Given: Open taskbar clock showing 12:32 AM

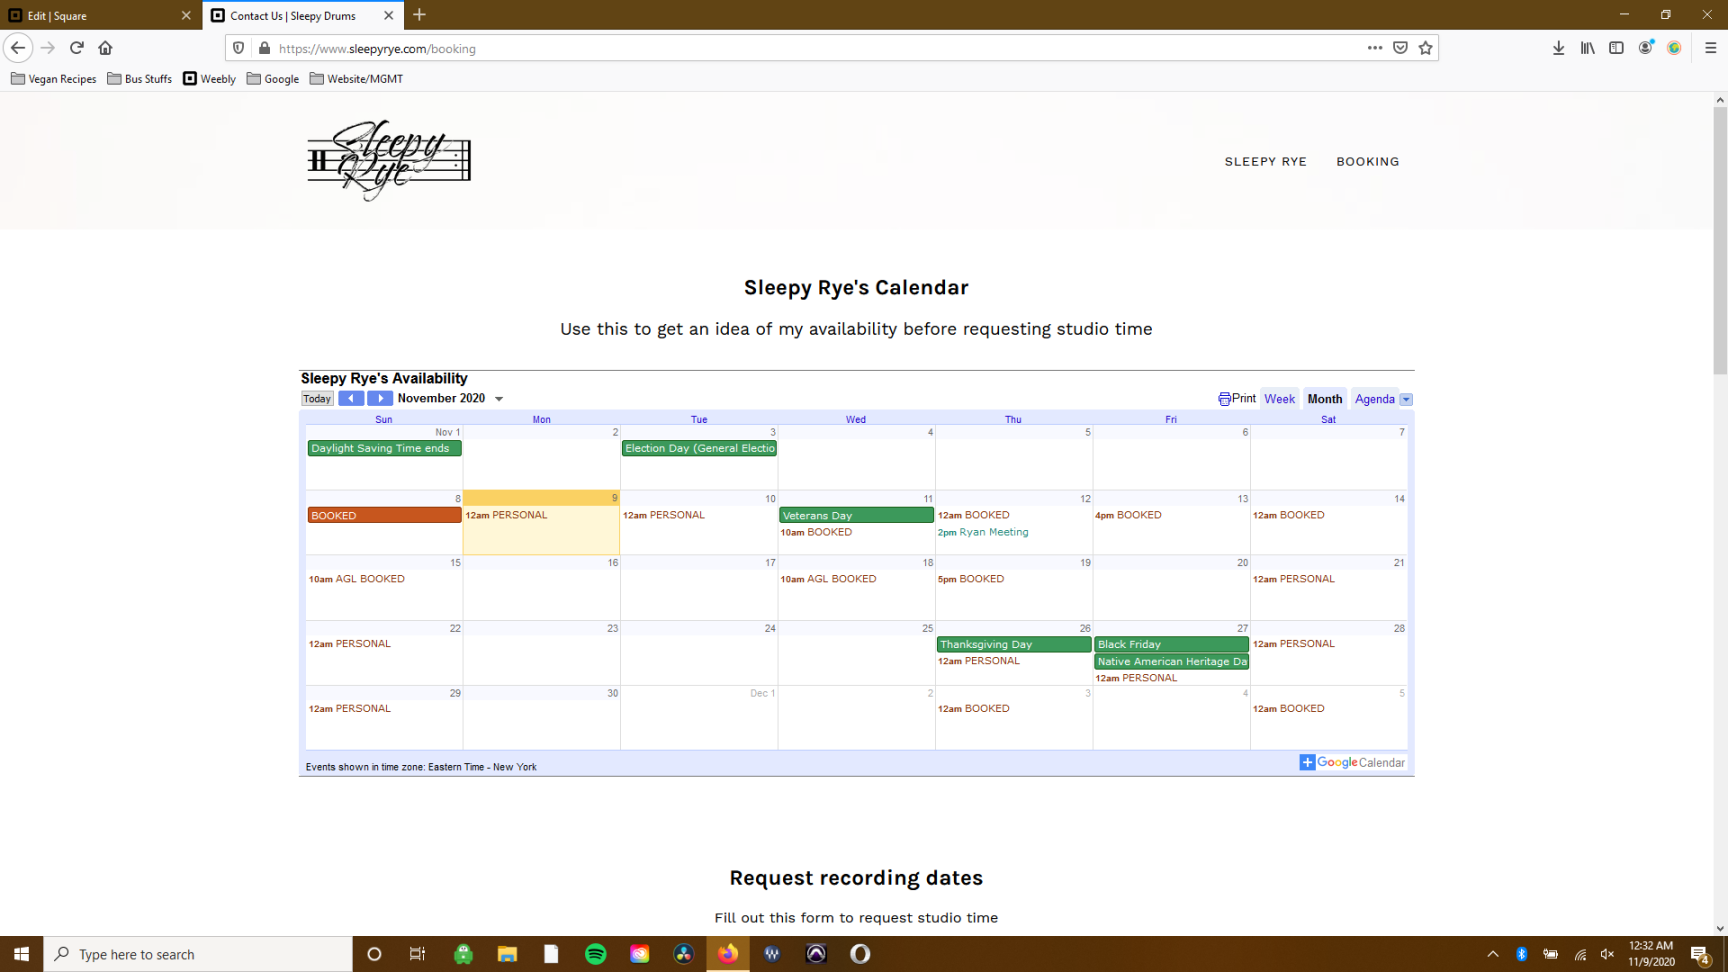Looking at the screenshot, I should pyautogui.click(x=1651, y=954).
